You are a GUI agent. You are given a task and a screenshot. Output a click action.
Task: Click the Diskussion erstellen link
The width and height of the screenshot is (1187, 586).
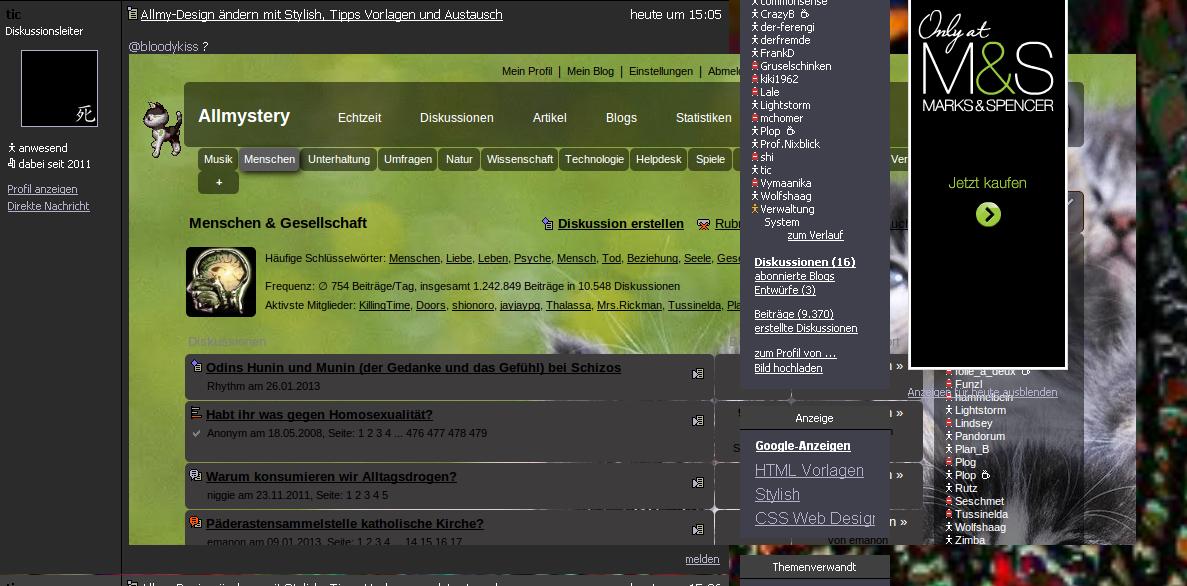[x=621, y=224]
